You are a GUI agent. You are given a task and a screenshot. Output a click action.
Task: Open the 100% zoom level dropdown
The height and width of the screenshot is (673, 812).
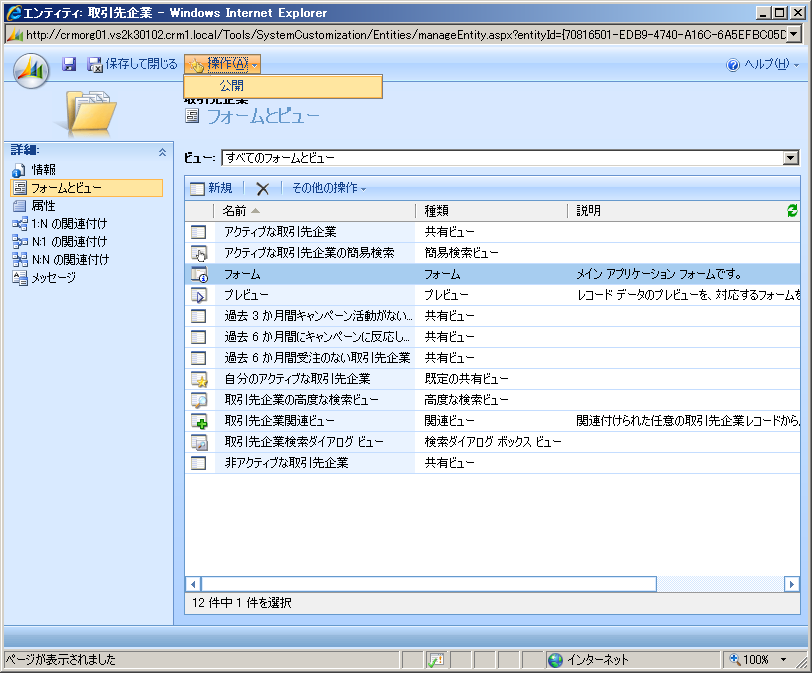tap(784, 660)
